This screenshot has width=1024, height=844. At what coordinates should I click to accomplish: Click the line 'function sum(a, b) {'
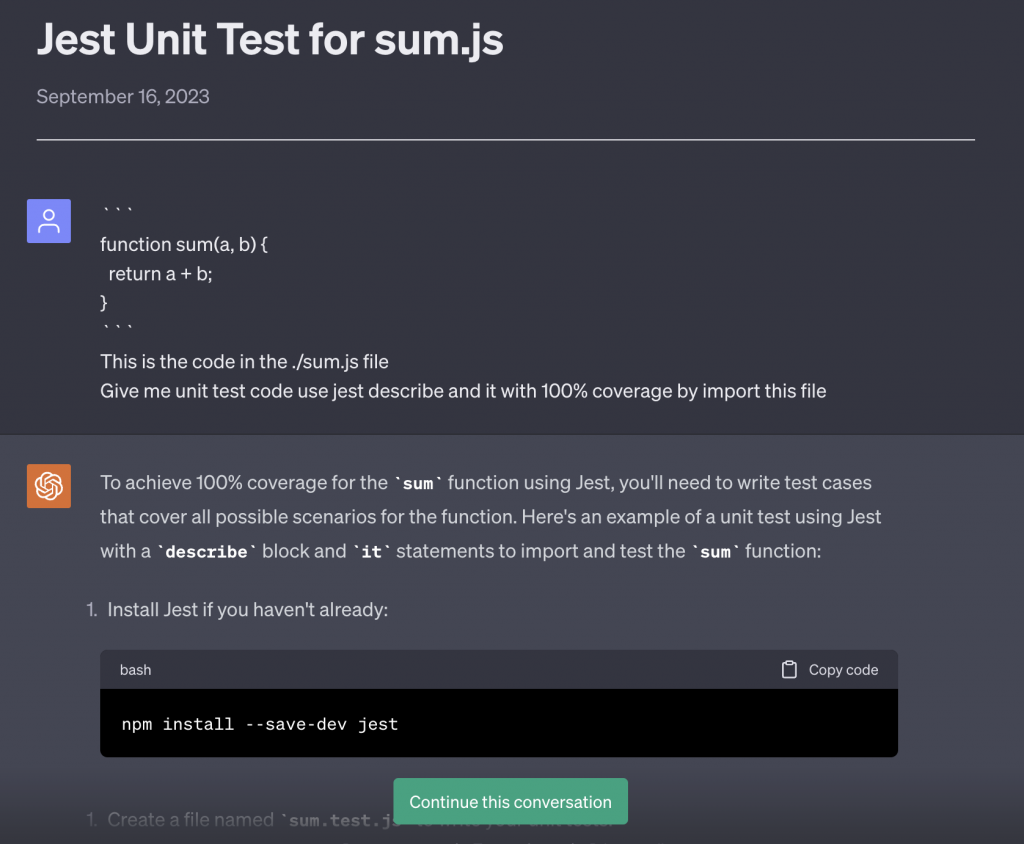tap(184, 244)
